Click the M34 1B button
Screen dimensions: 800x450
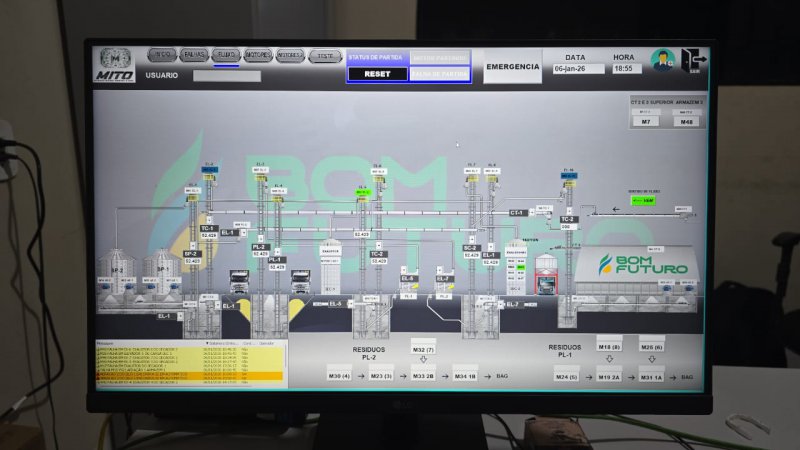coord(465,373)
